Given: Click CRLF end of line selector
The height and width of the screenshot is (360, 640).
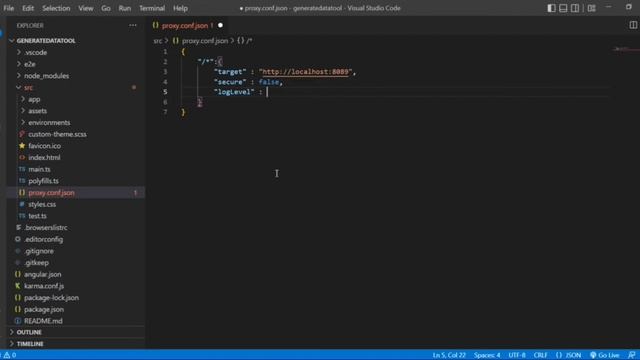Looking at the screenshot, I should [540, 355].
